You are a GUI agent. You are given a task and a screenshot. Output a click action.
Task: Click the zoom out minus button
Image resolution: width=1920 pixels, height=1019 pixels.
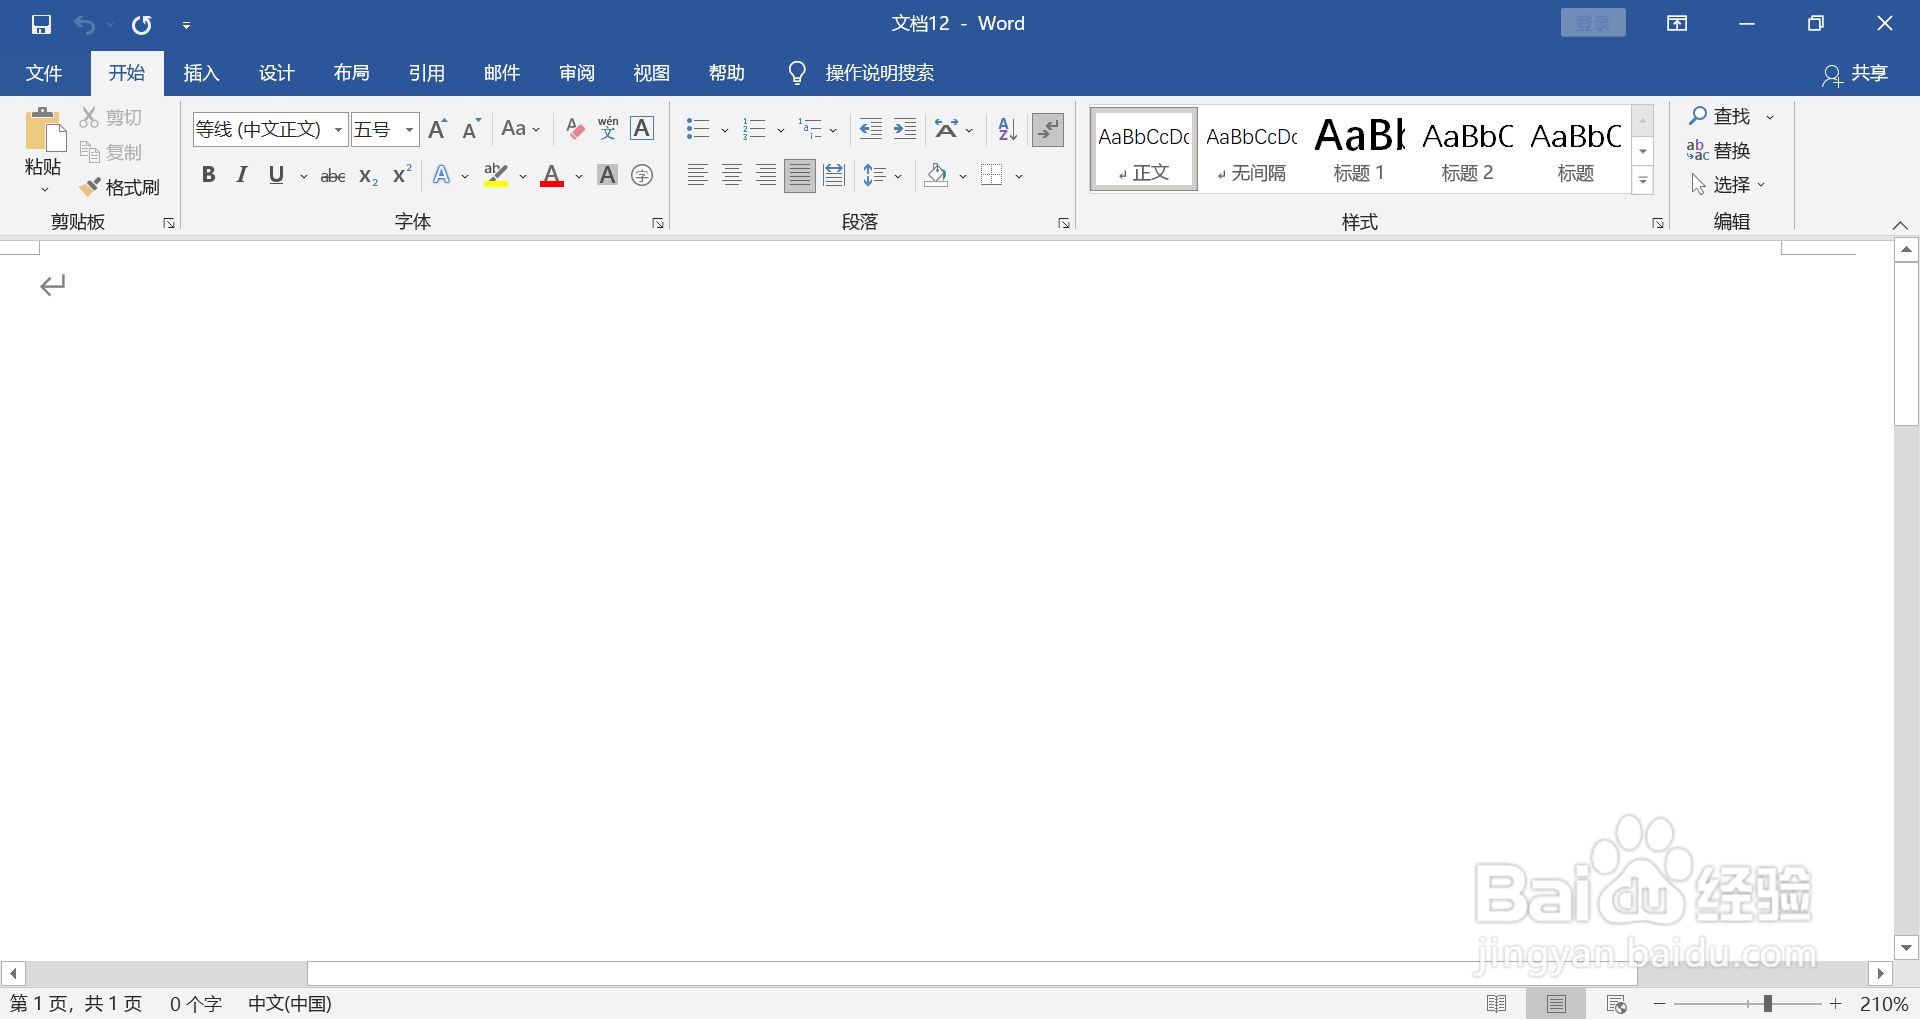click(1660, 1004)
